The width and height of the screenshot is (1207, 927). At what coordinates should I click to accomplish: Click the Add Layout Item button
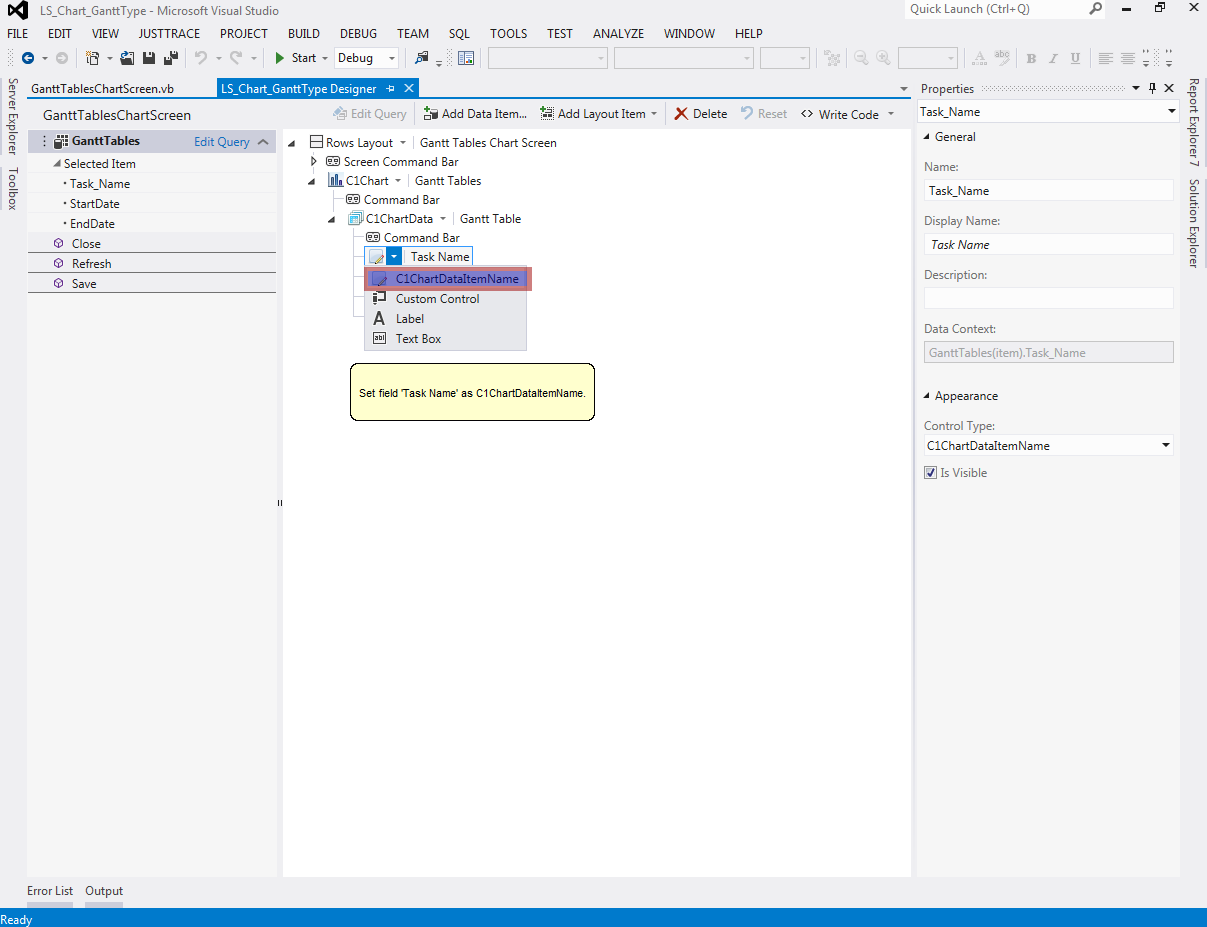pos(599,114)
